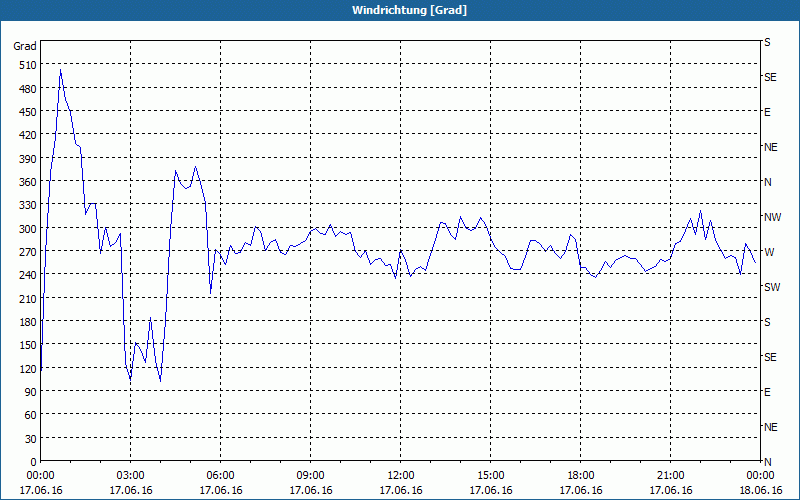Click the "17.06.16" date under 21:00

[x=670, y=491]
